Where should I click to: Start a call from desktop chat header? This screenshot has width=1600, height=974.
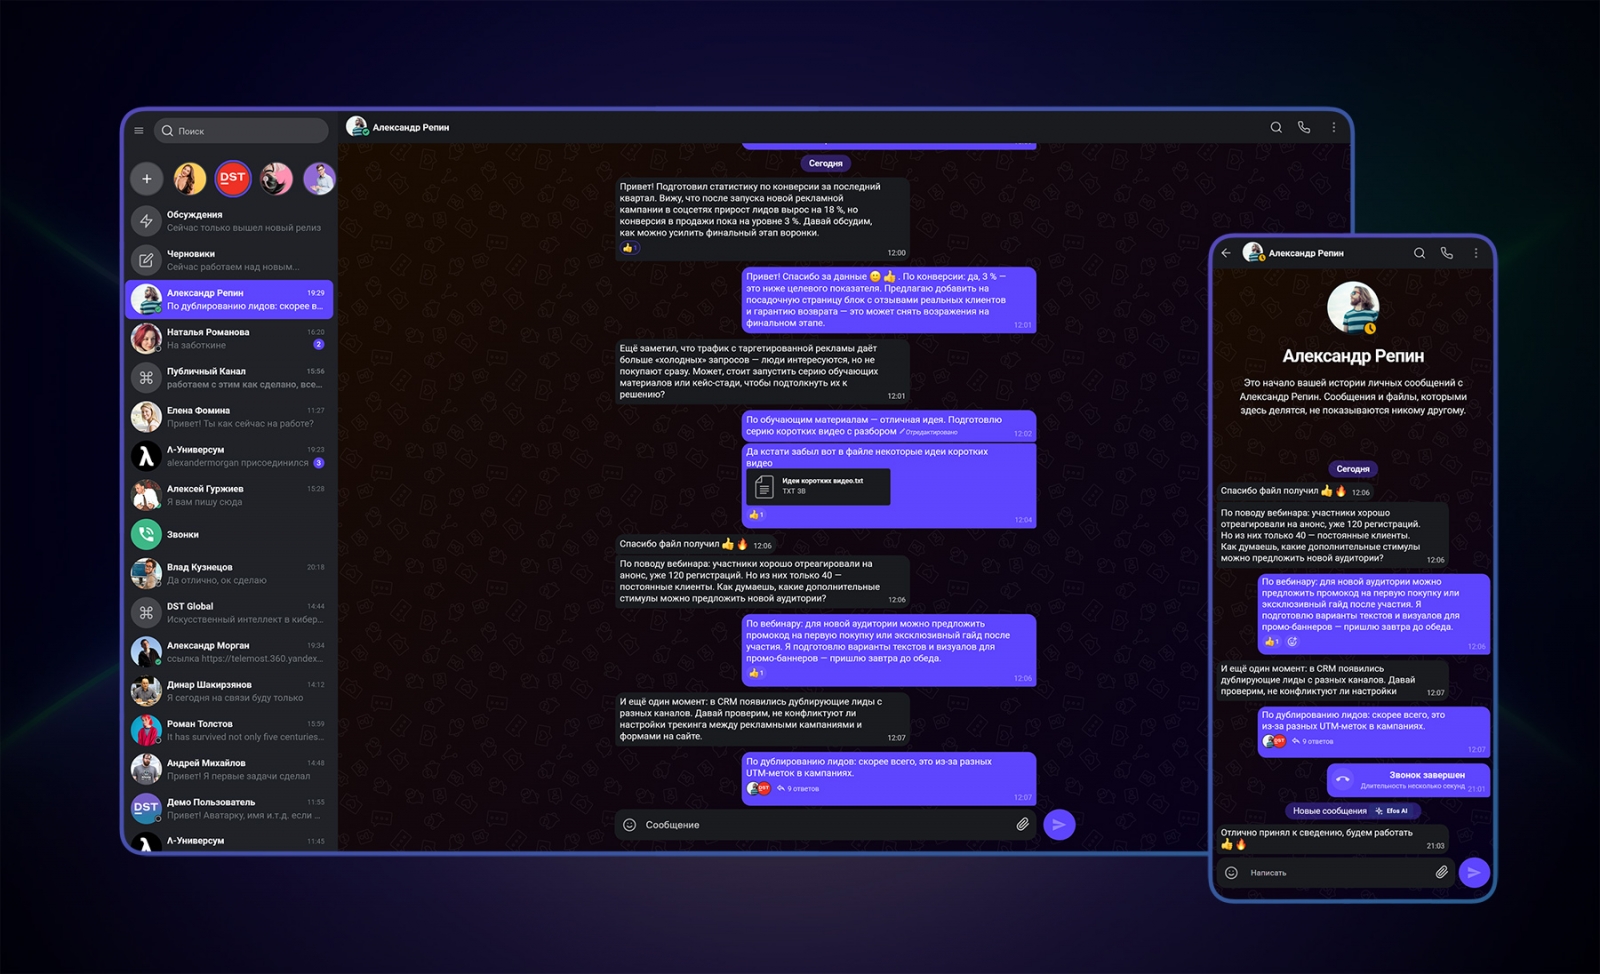click(x=1304, y=128)
